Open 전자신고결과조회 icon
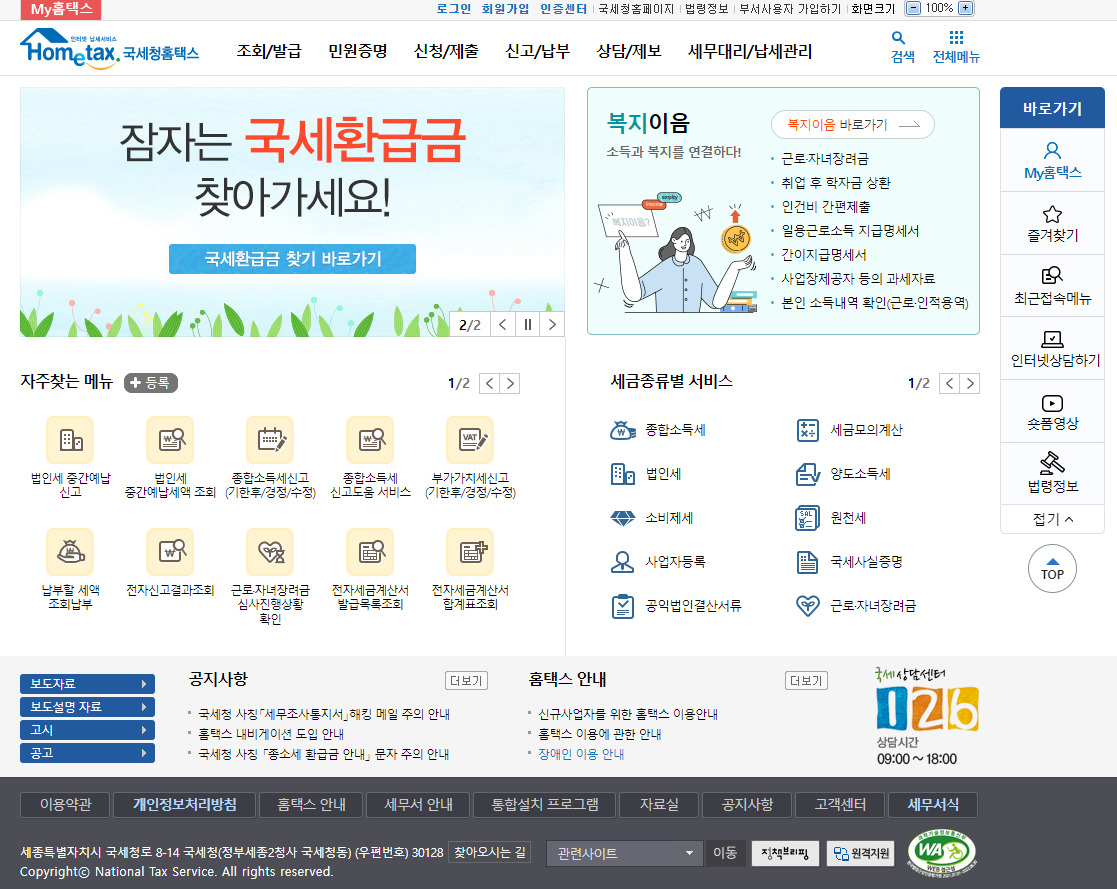 (170, 552)
